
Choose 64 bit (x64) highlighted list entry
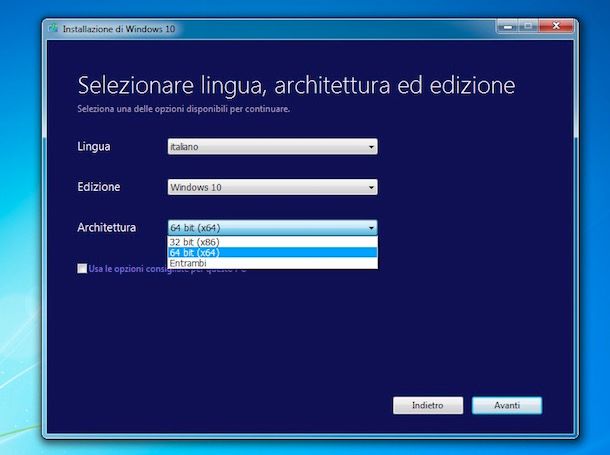click(272, 252)
